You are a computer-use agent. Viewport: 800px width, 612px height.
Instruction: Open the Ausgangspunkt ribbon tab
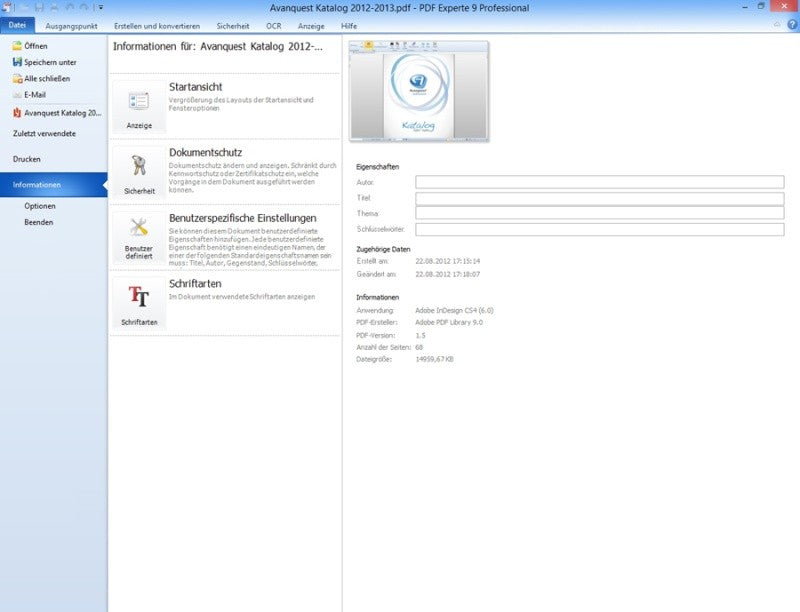pyautogui.click(x=71, y=26)
